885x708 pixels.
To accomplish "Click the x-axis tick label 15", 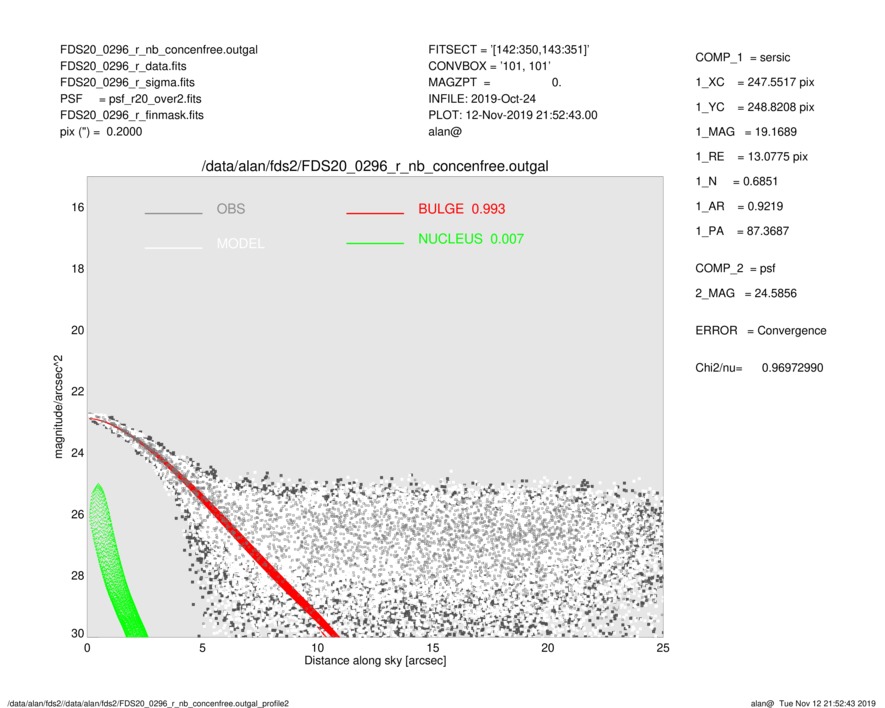I will click(x=432, y=648).
